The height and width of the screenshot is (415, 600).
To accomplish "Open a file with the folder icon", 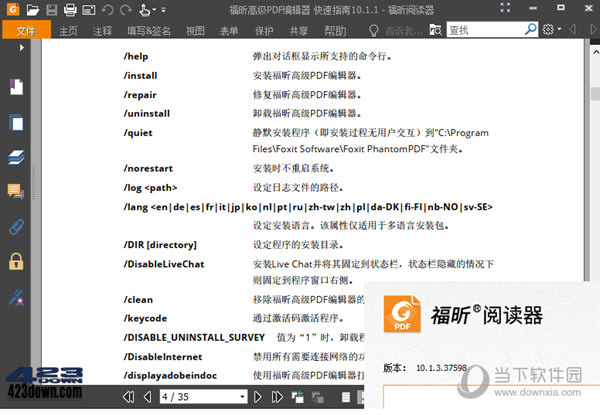I will pyautogui.click(x=33, y=10).
